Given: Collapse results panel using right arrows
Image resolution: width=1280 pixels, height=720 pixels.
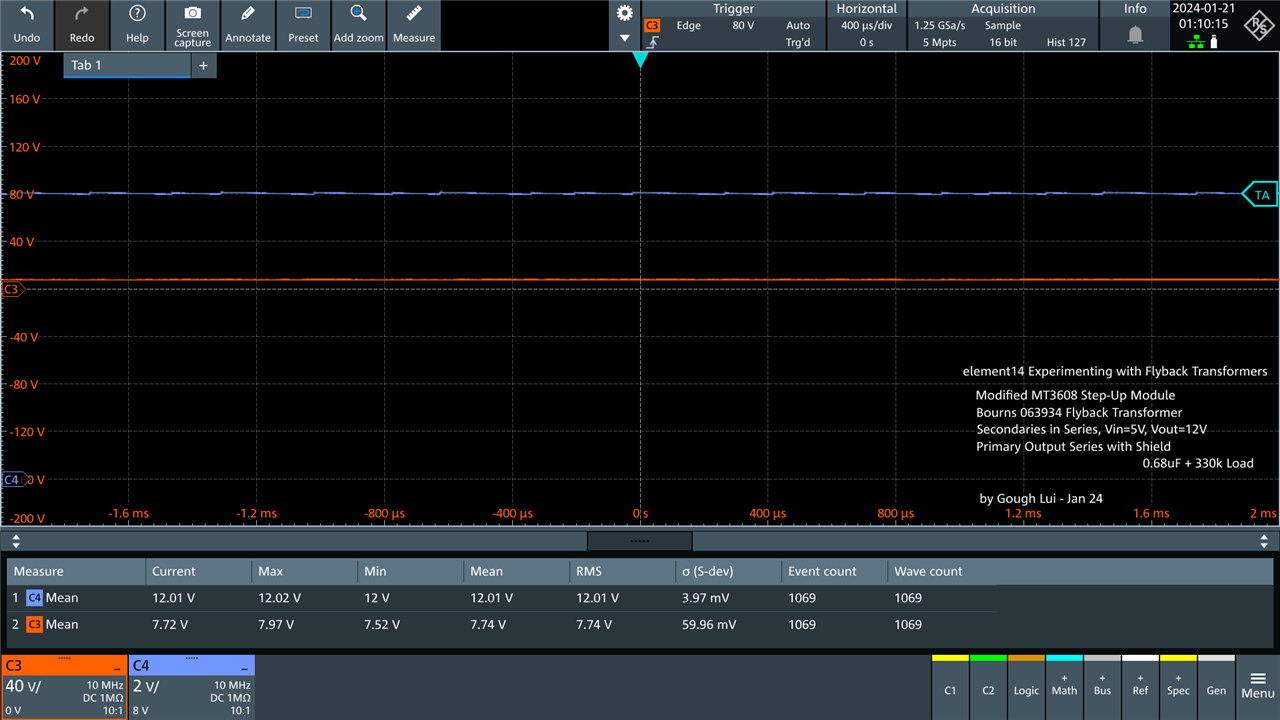Looking at the screenshot, I should 1265,541.
